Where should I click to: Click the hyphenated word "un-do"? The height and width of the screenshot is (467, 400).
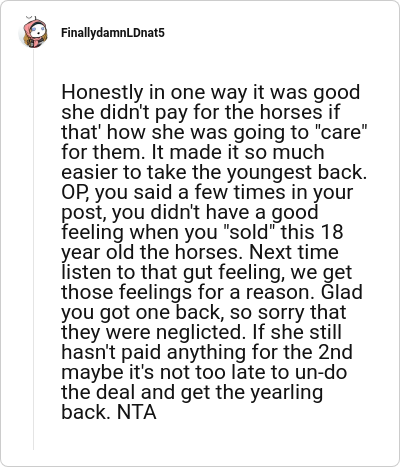coord(321,372)
